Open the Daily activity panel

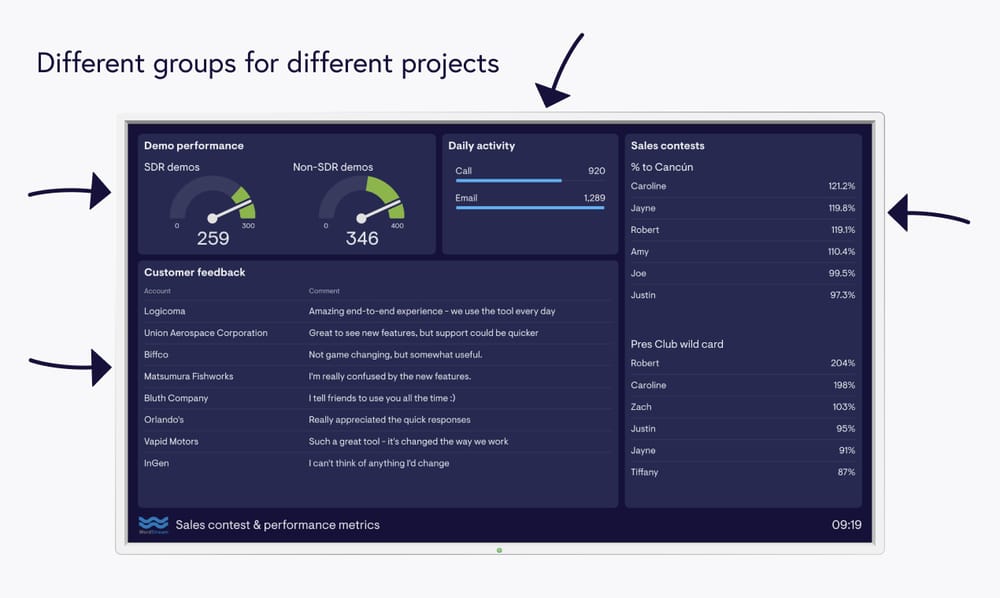tap(482, 145)
